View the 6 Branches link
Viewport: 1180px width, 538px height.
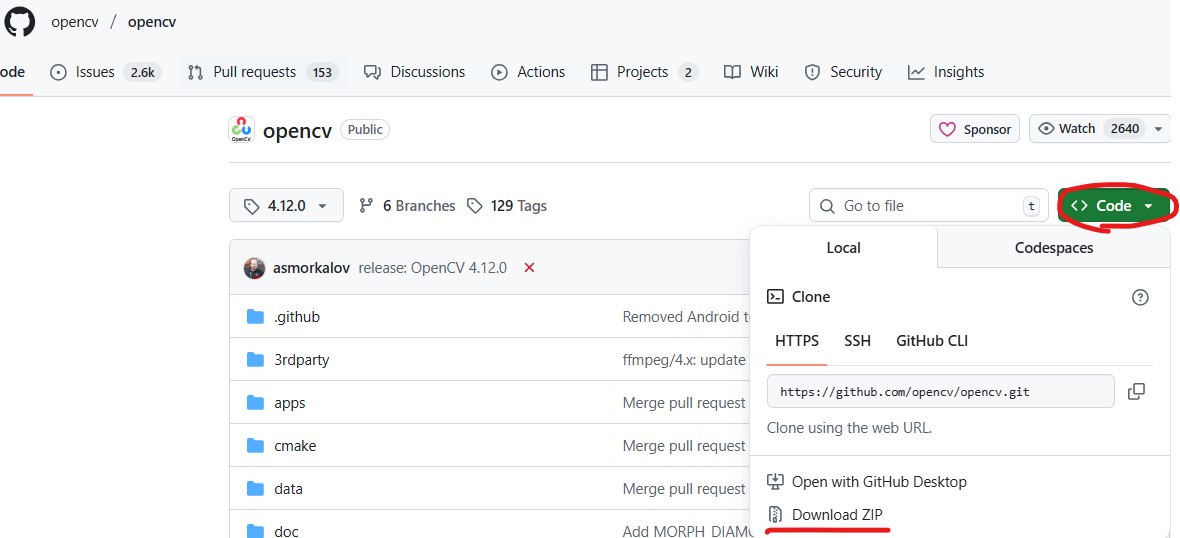click(x=407, y=205)
